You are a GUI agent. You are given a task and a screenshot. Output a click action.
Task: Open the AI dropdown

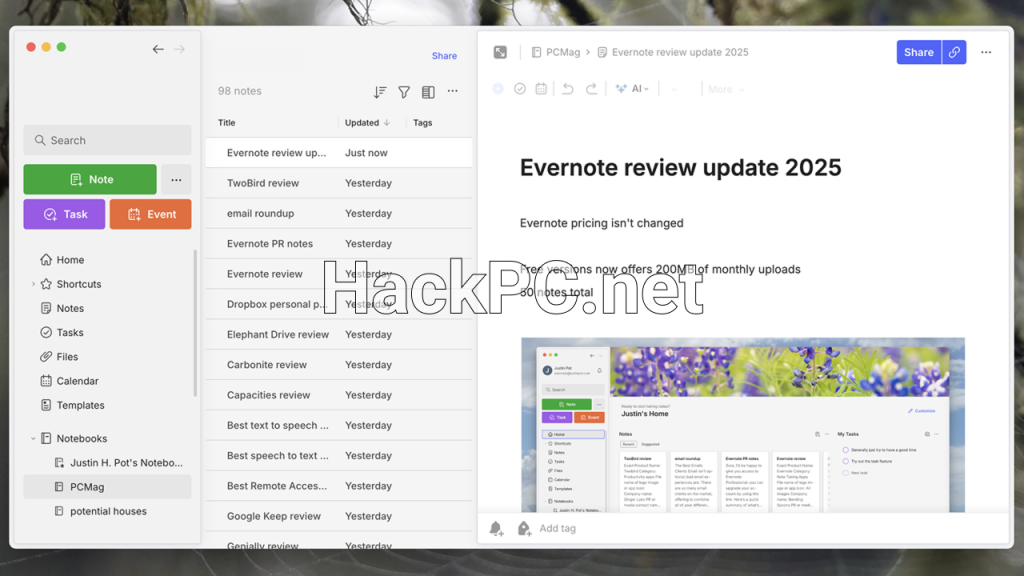pyautogui.click(x=632, y=89)
